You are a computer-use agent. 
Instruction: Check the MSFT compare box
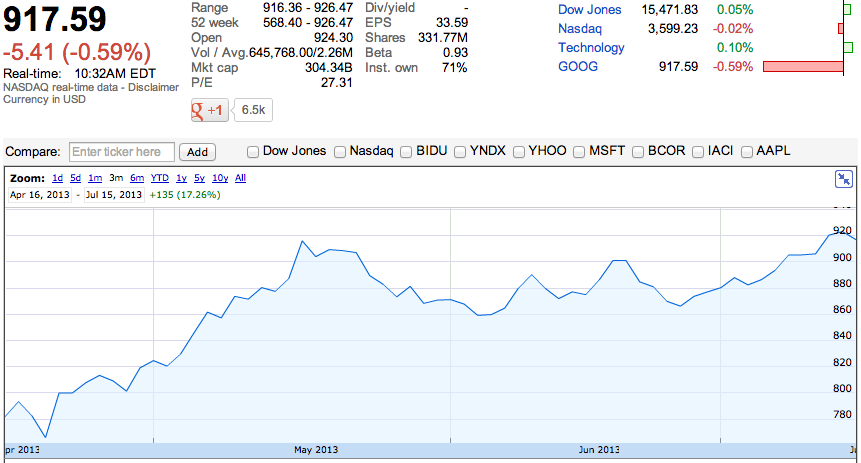pos(579,152)
